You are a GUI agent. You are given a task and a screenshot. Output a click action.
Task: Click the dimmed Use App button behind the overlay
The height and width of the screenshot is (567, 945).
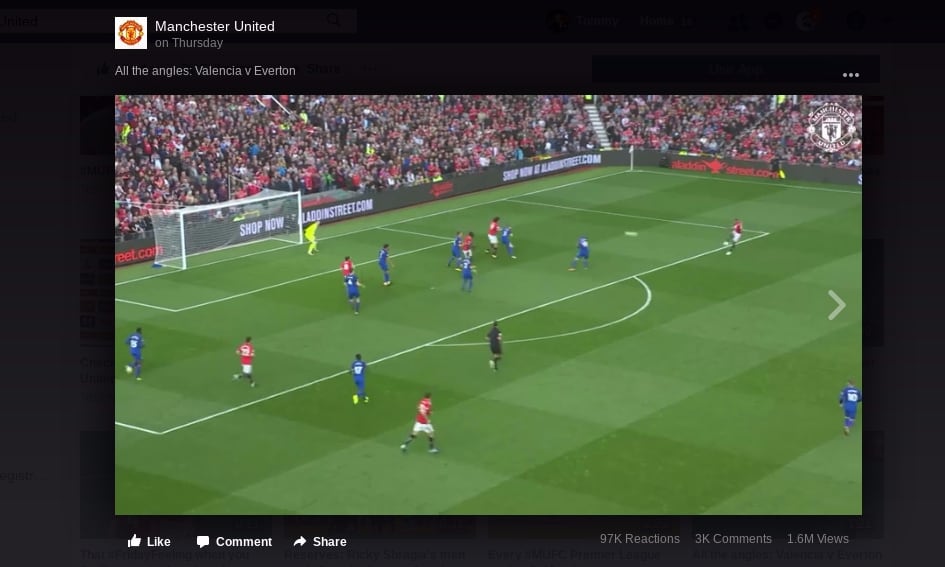pos(735,69)
